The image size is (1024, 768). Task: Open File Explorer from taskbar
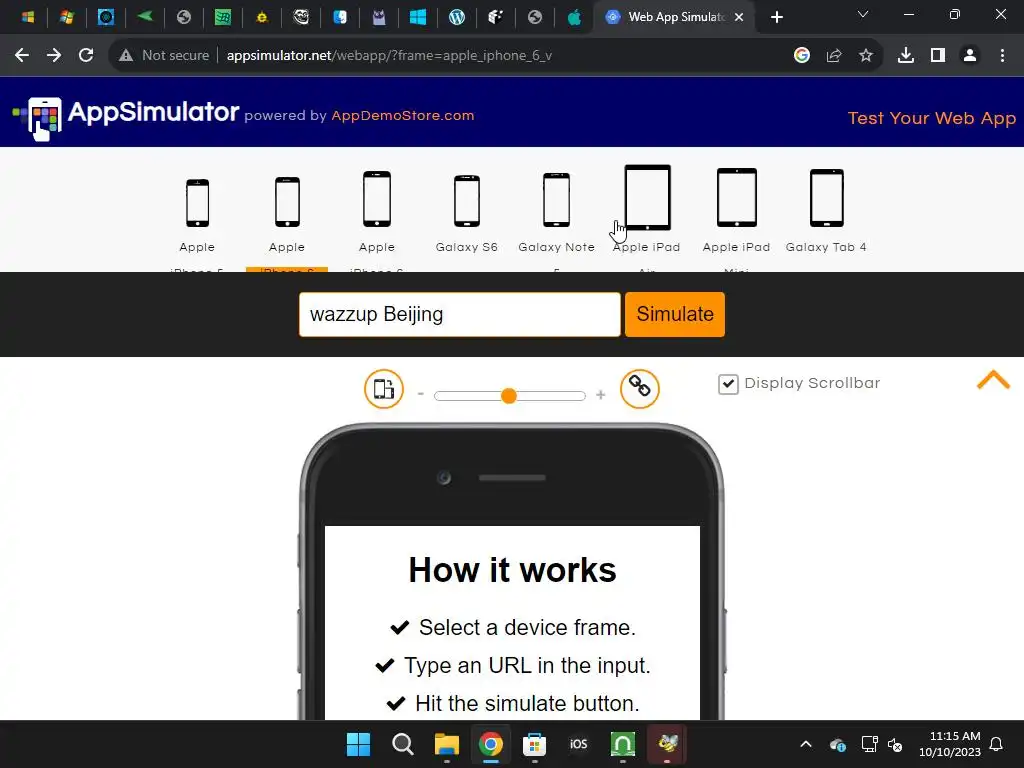pyautogui.click(x=447, y=744)
